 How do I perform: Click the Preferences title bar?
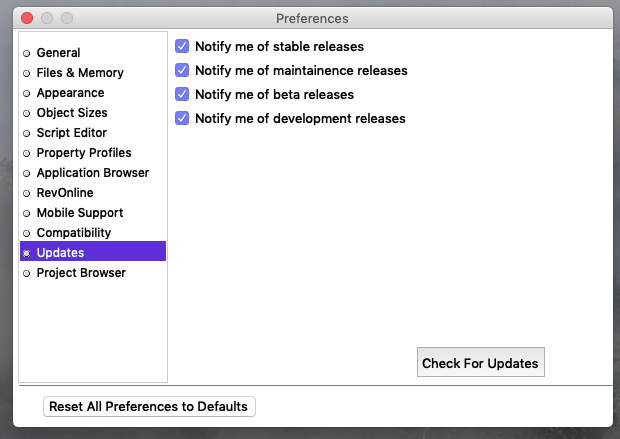click(312, 18)
